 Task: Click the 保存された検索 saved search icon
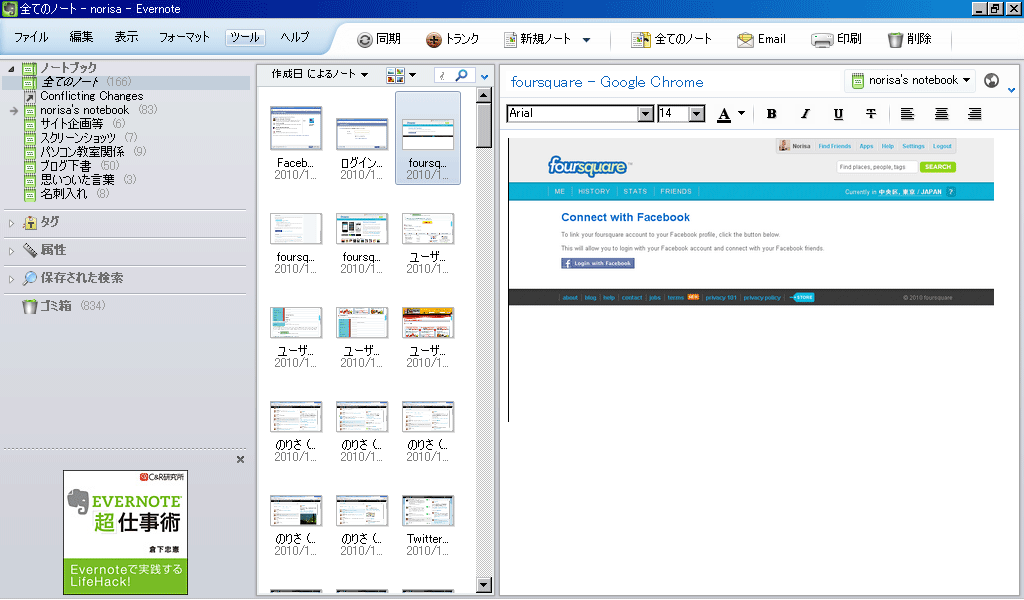click(30, 278)
